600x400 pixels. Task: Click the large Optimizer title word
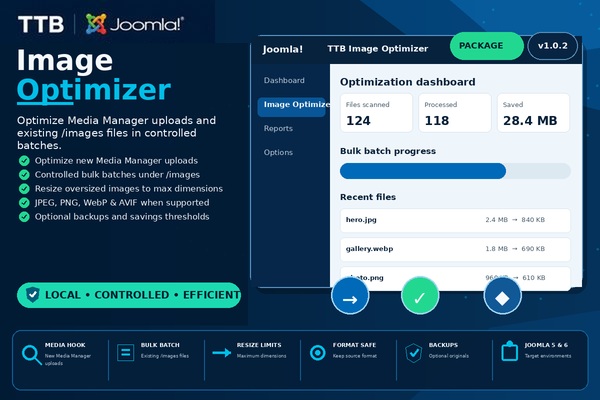click(94, 91)
